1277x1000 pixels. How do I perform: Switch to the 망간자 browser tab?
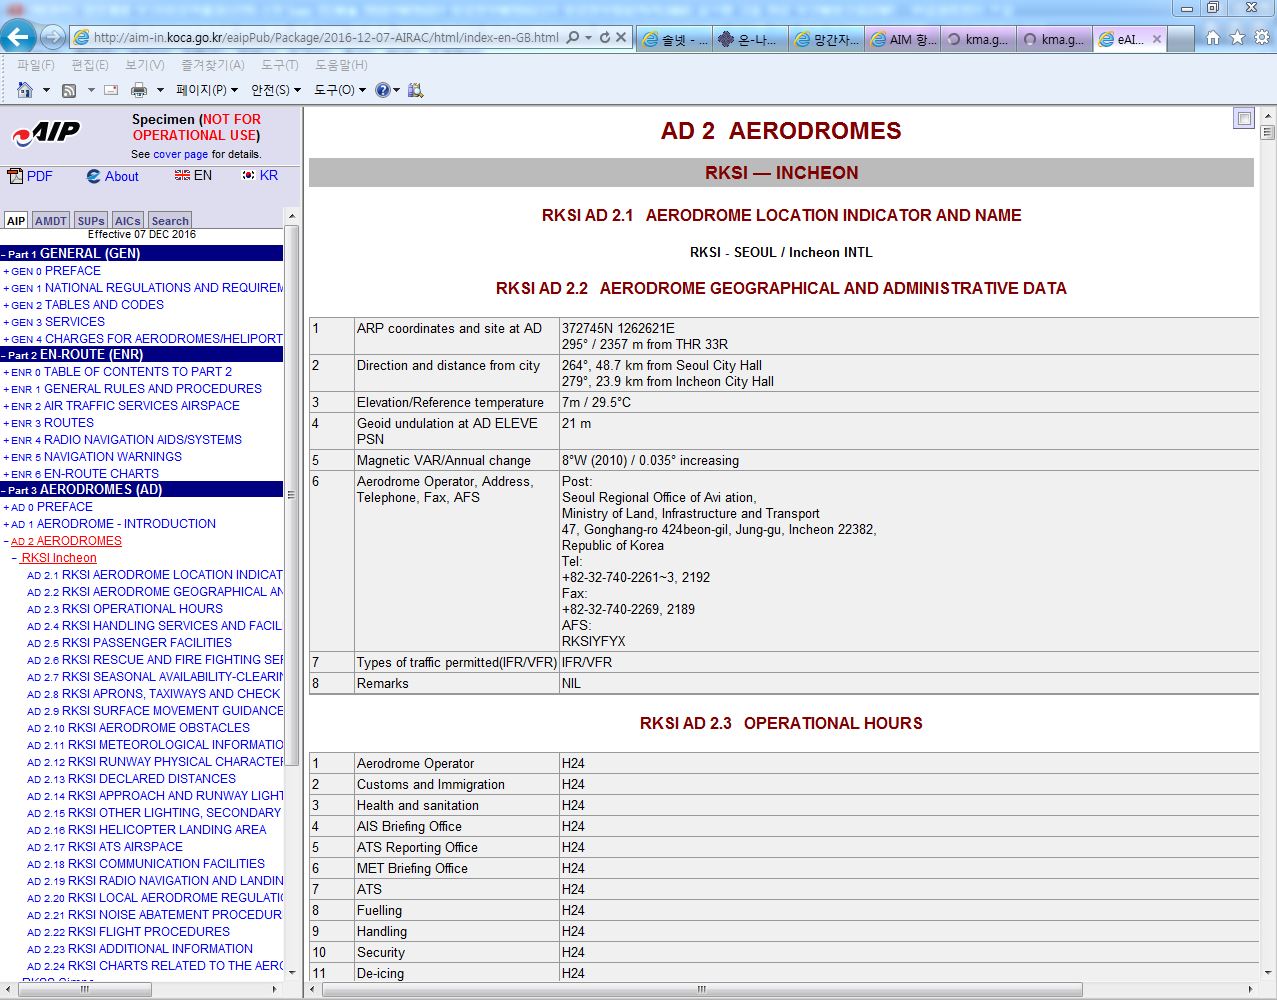tap(826, 39)
